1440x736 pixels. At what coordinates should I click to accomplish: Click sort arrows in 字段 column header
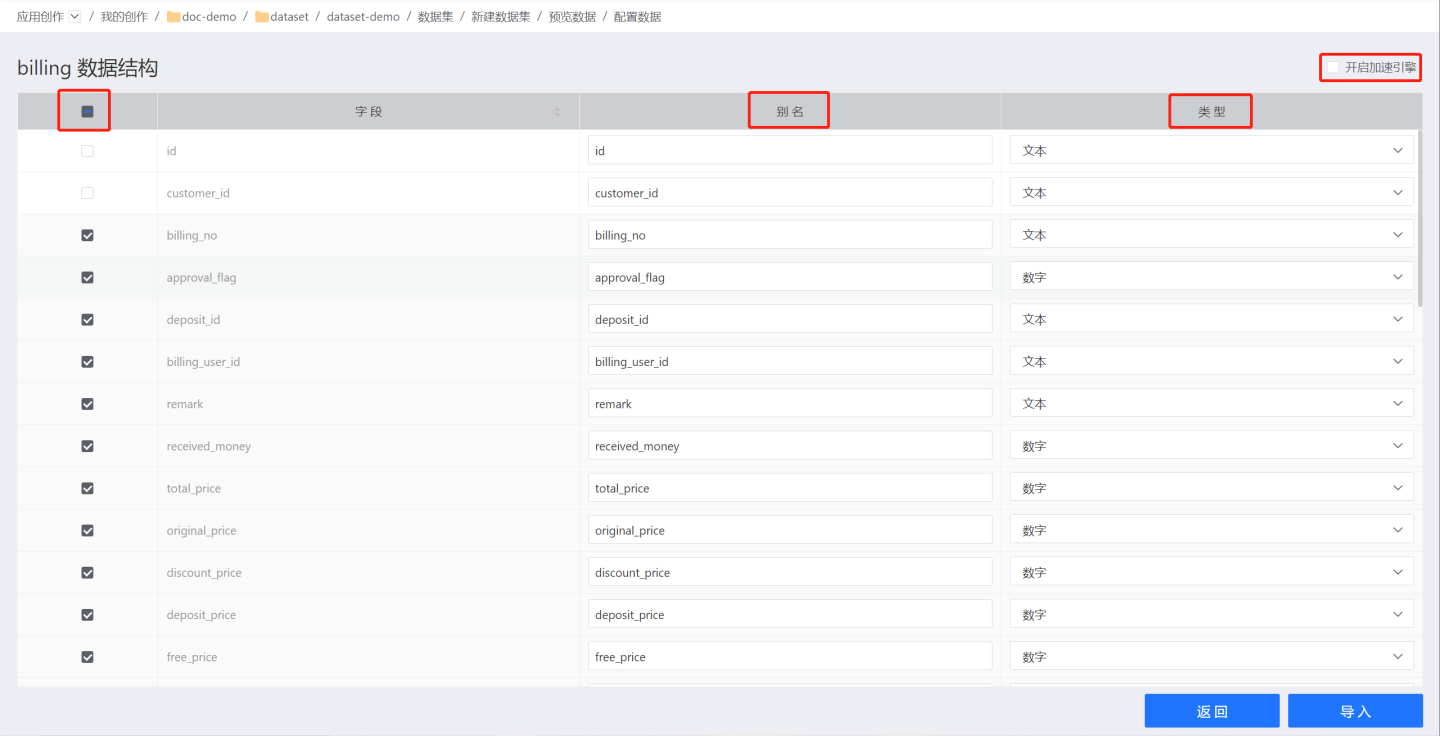click(x=557, y=112)
